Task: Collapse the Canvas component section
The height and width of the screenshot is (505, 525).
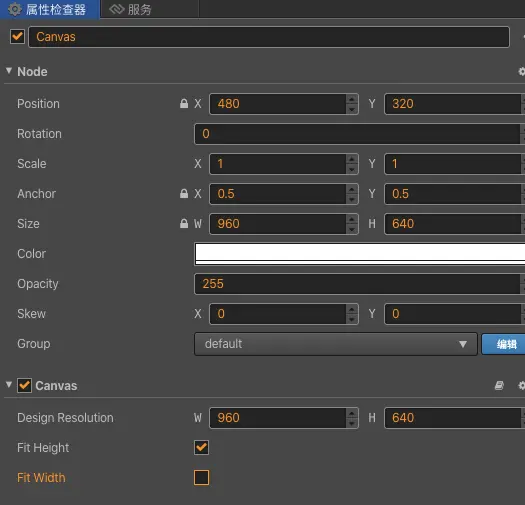Action: (9, 384)
